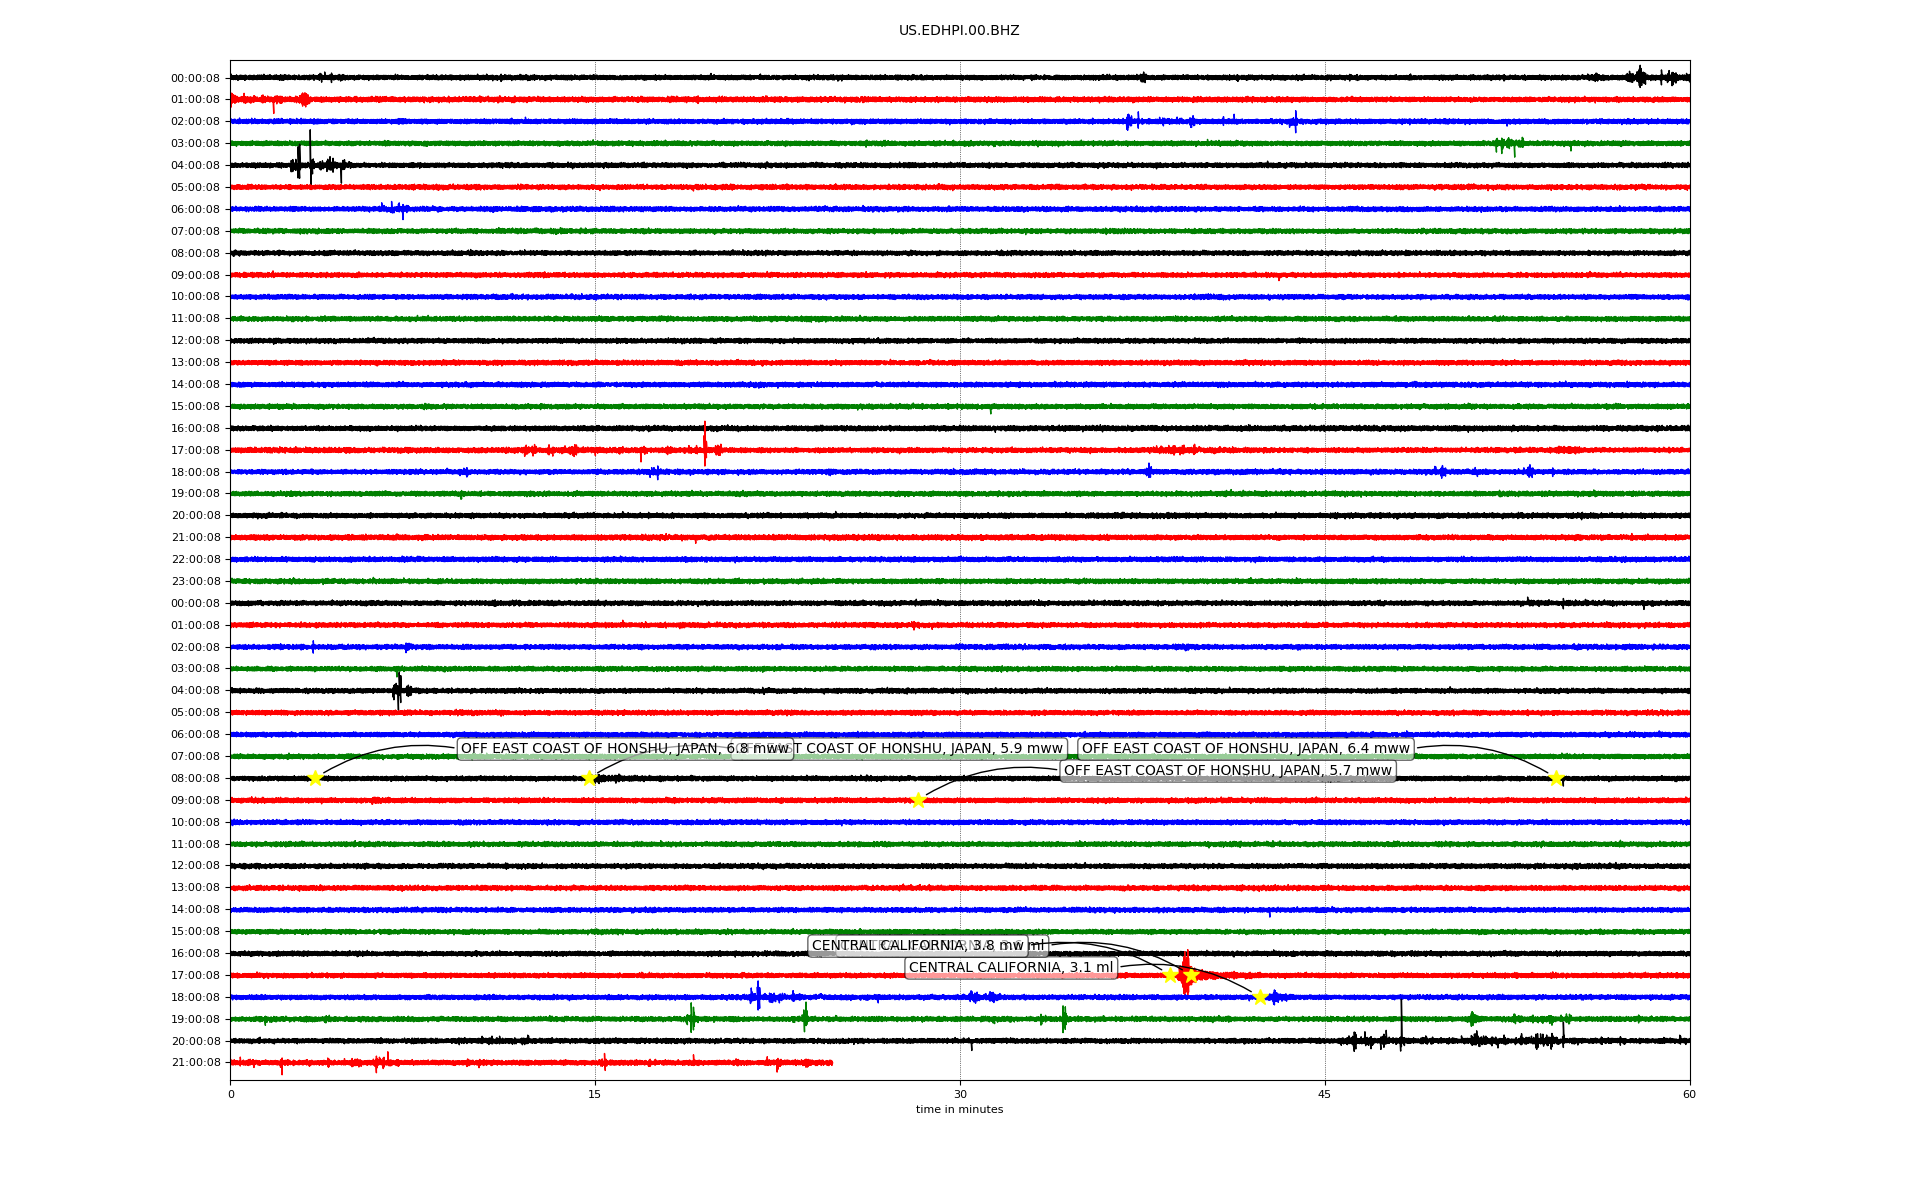
Task: Click the 17:00:08 label of second day
Action: pos(195,975)
